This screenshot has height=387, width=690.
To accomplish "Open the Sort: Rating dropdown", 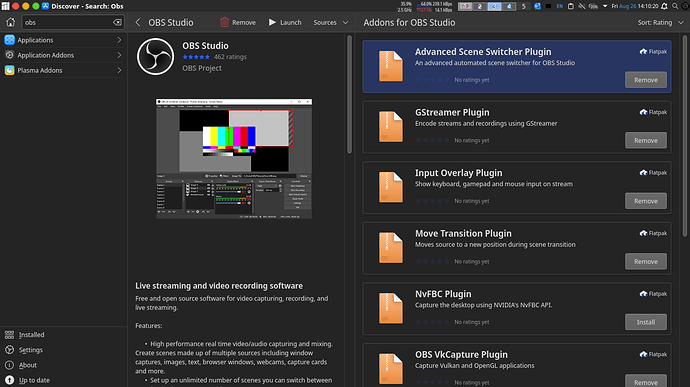I will (660, 22).
